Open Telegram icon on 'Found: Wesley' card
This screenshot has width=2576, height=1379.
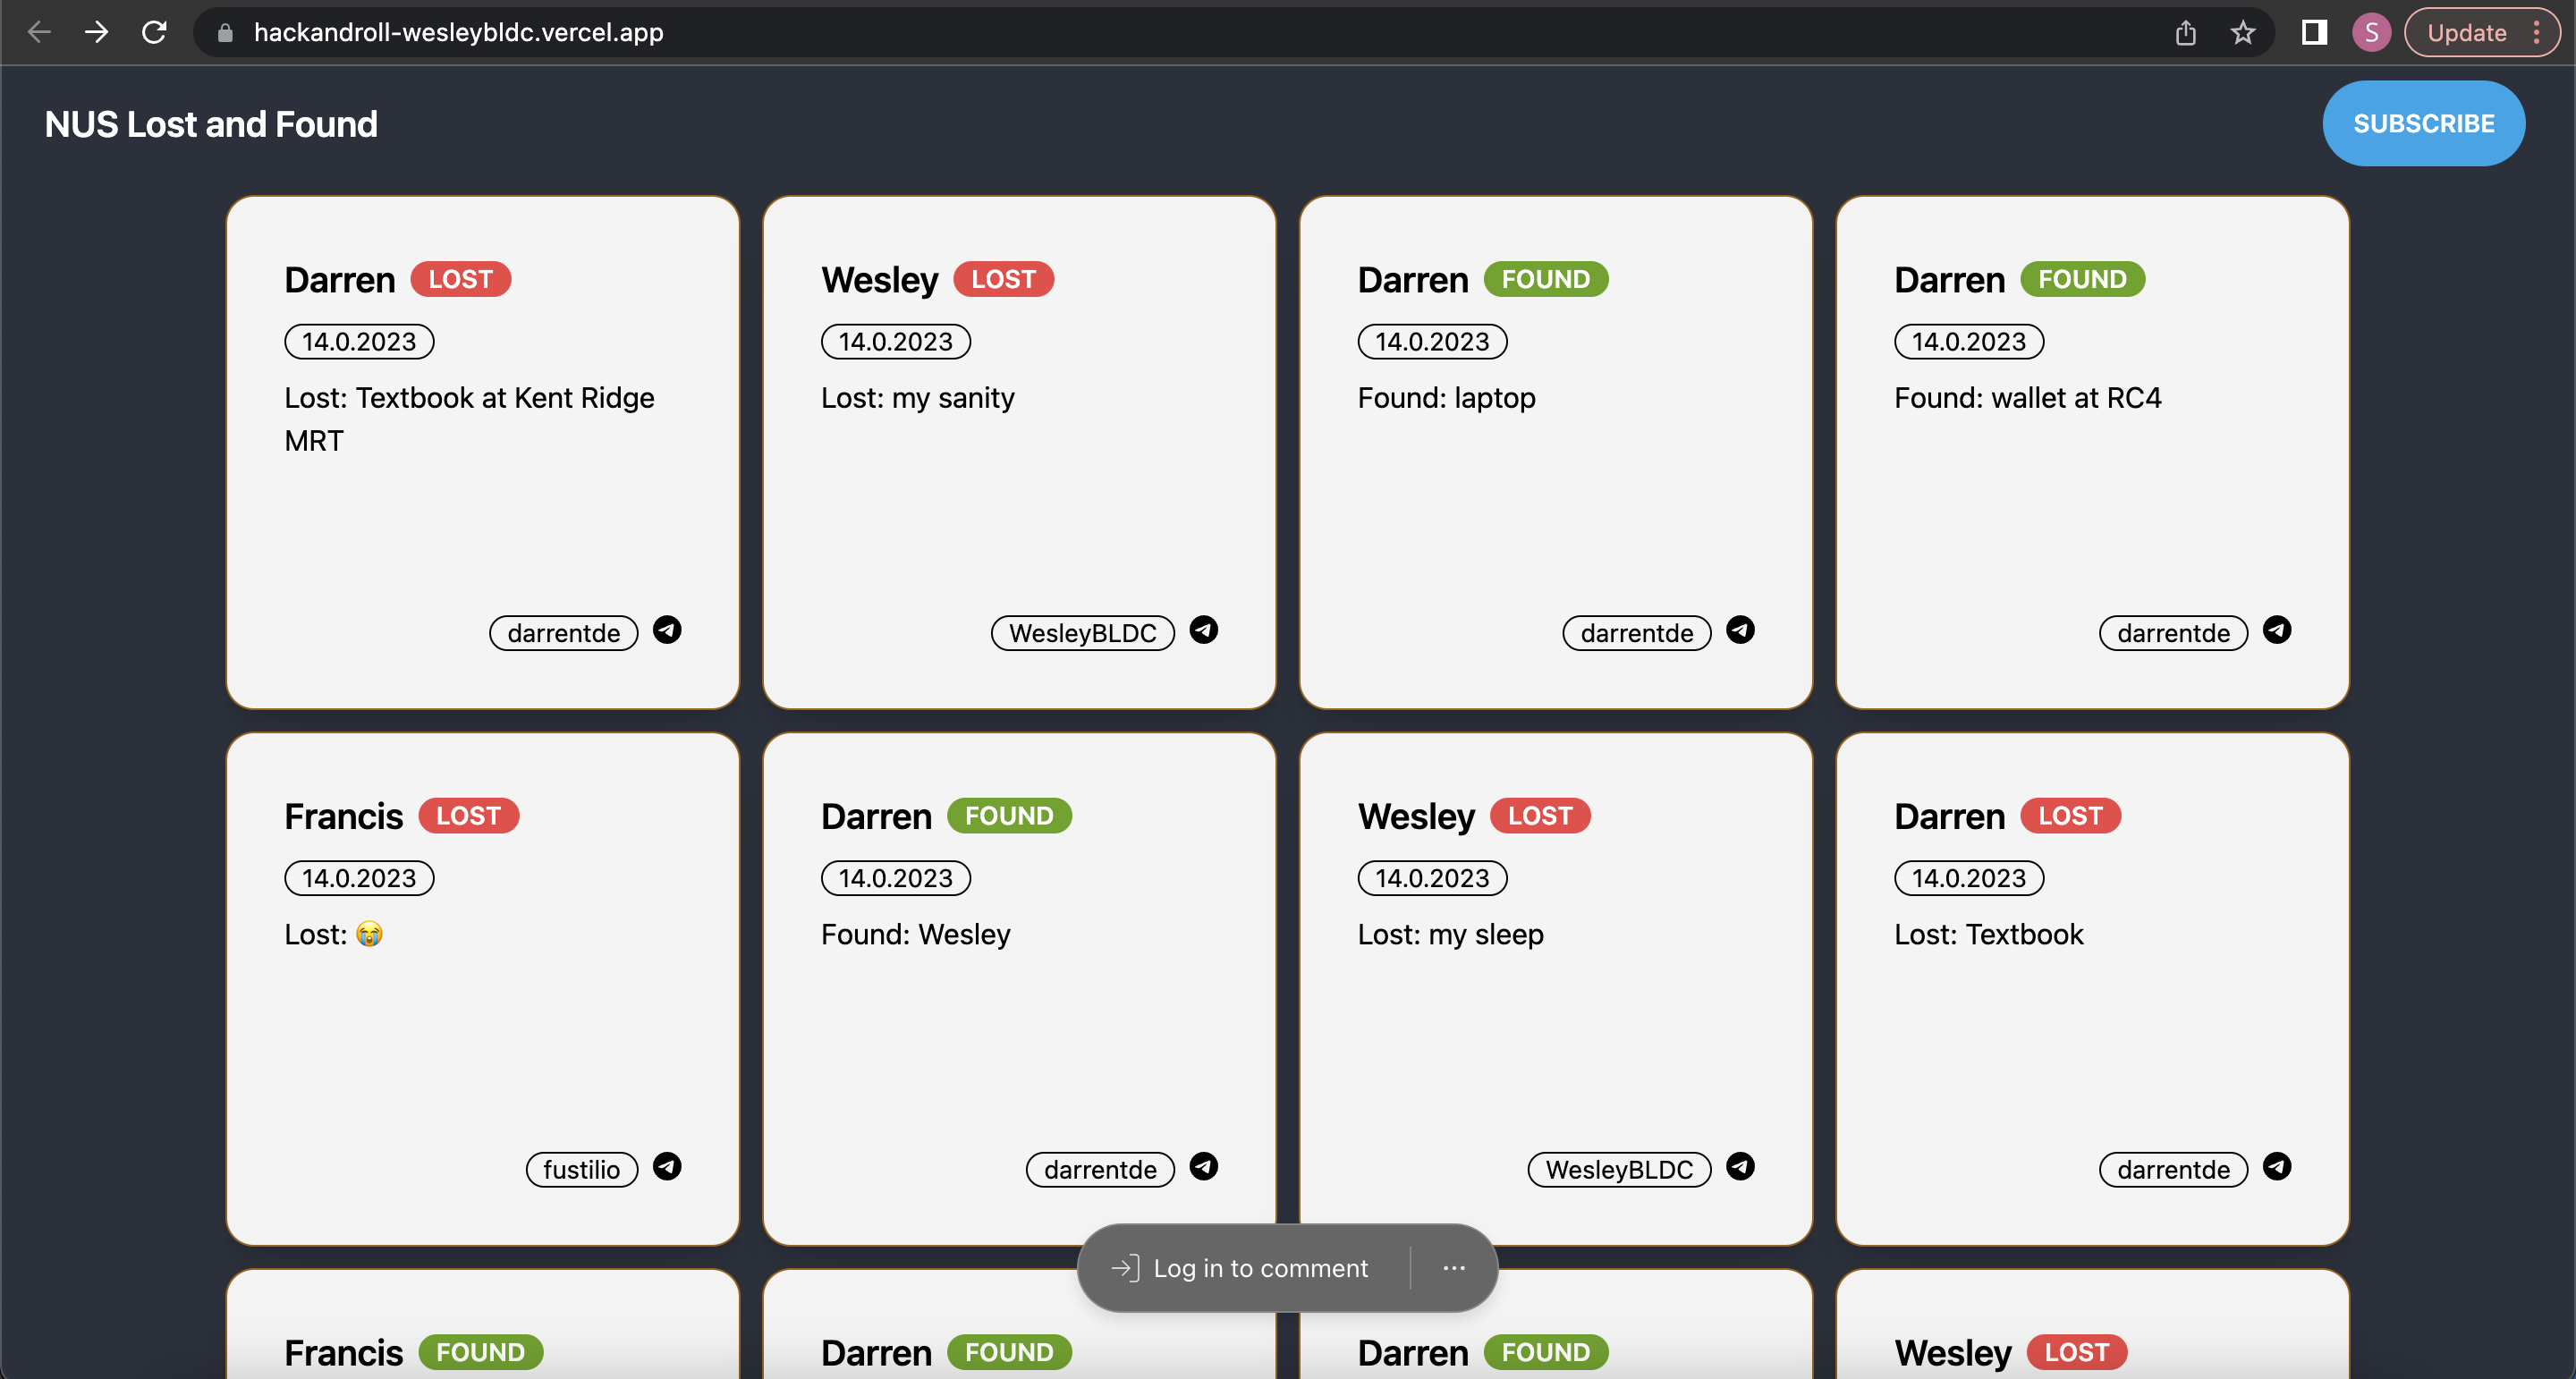coord(1203,1166)
